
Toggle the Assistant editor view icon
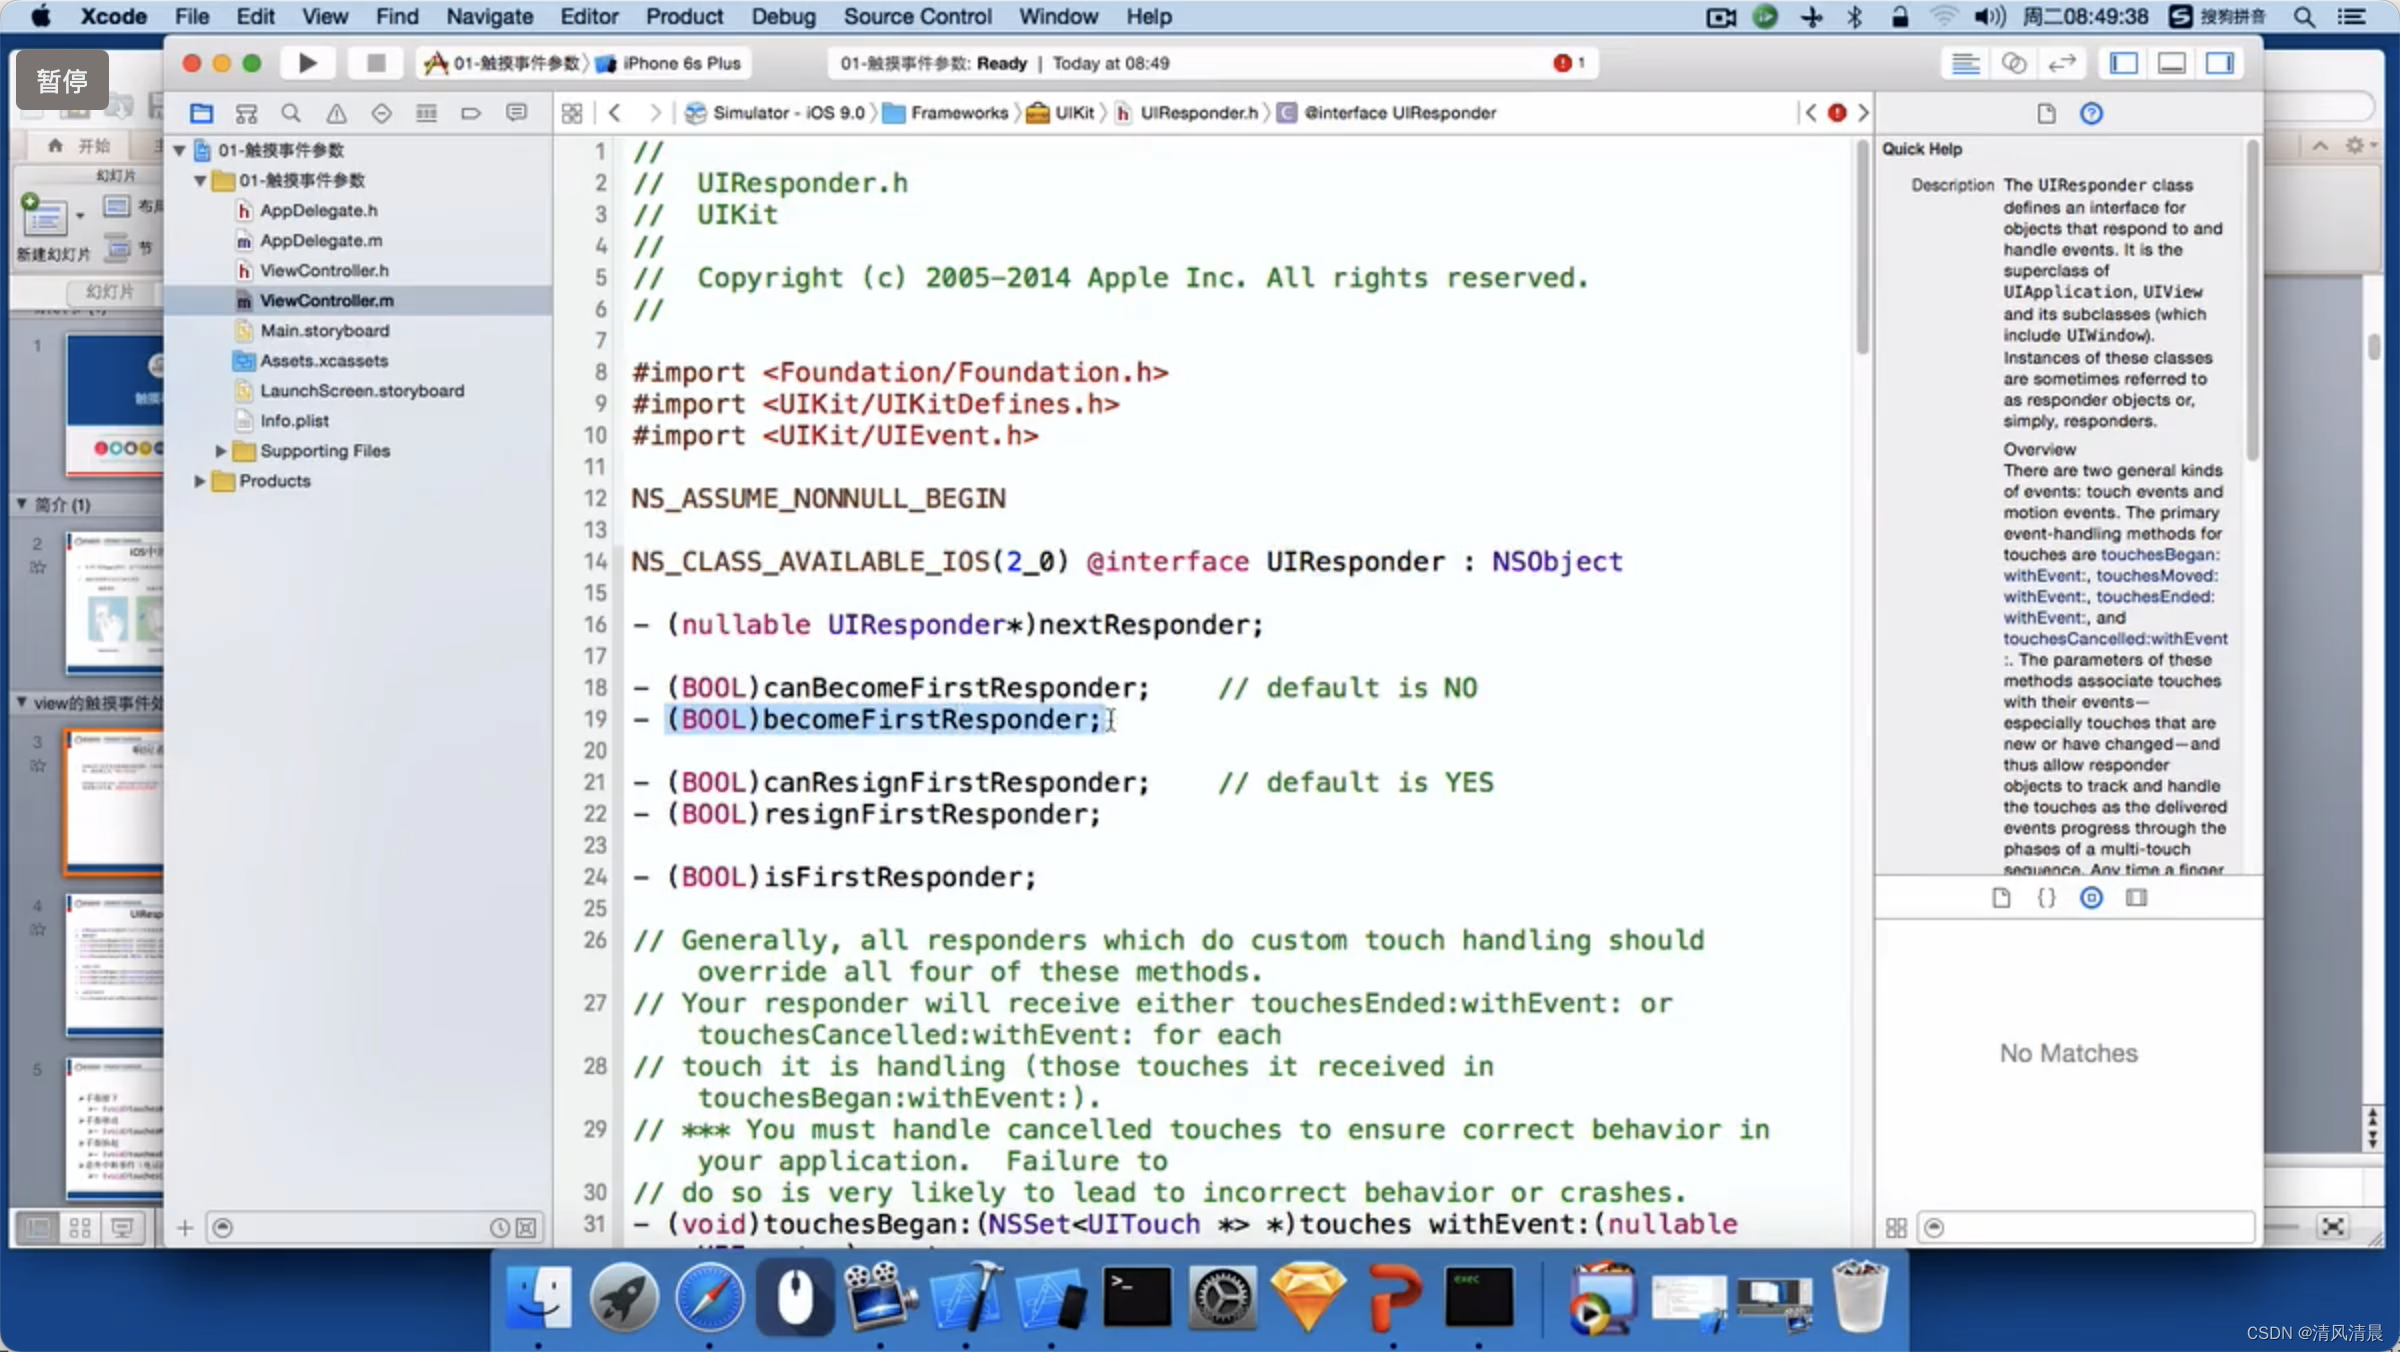pos(2013,63)
